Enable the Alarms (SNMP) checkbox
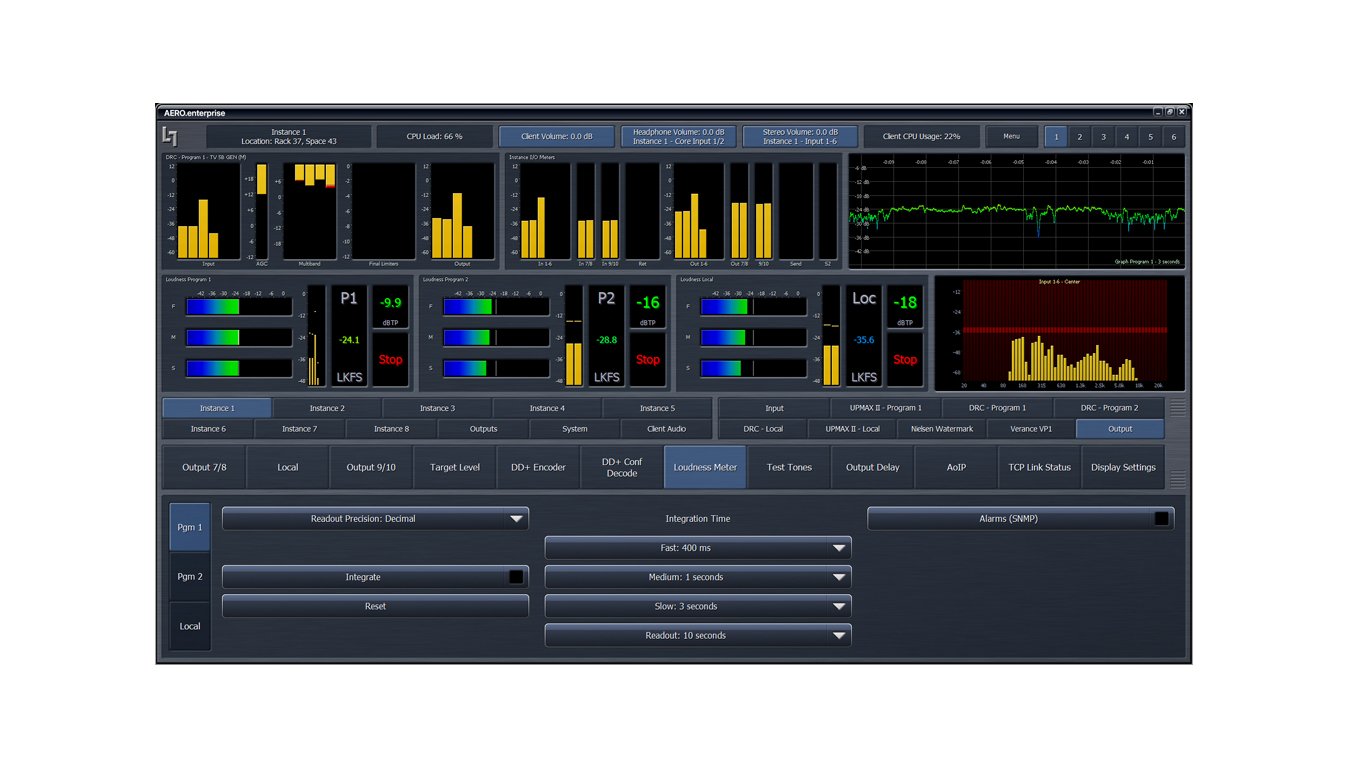 (1160, 519)
